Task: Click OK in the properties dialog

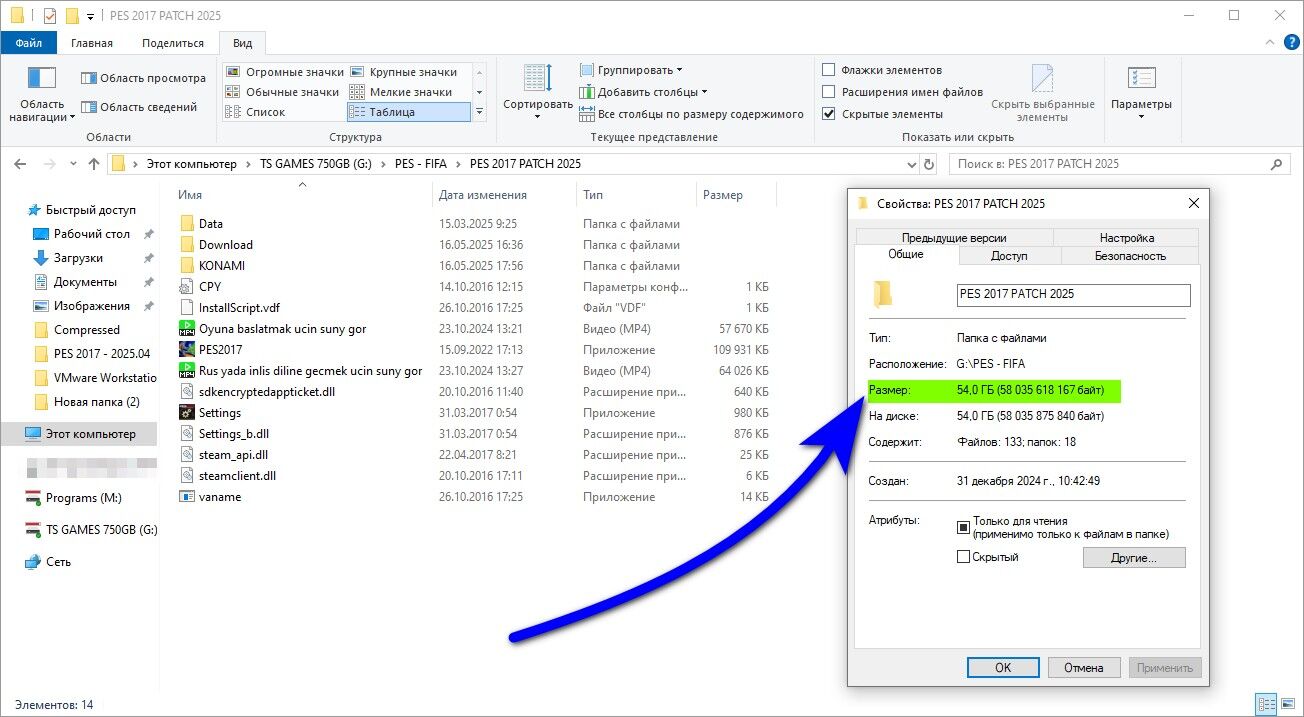Action: (x=1003, y=667)
